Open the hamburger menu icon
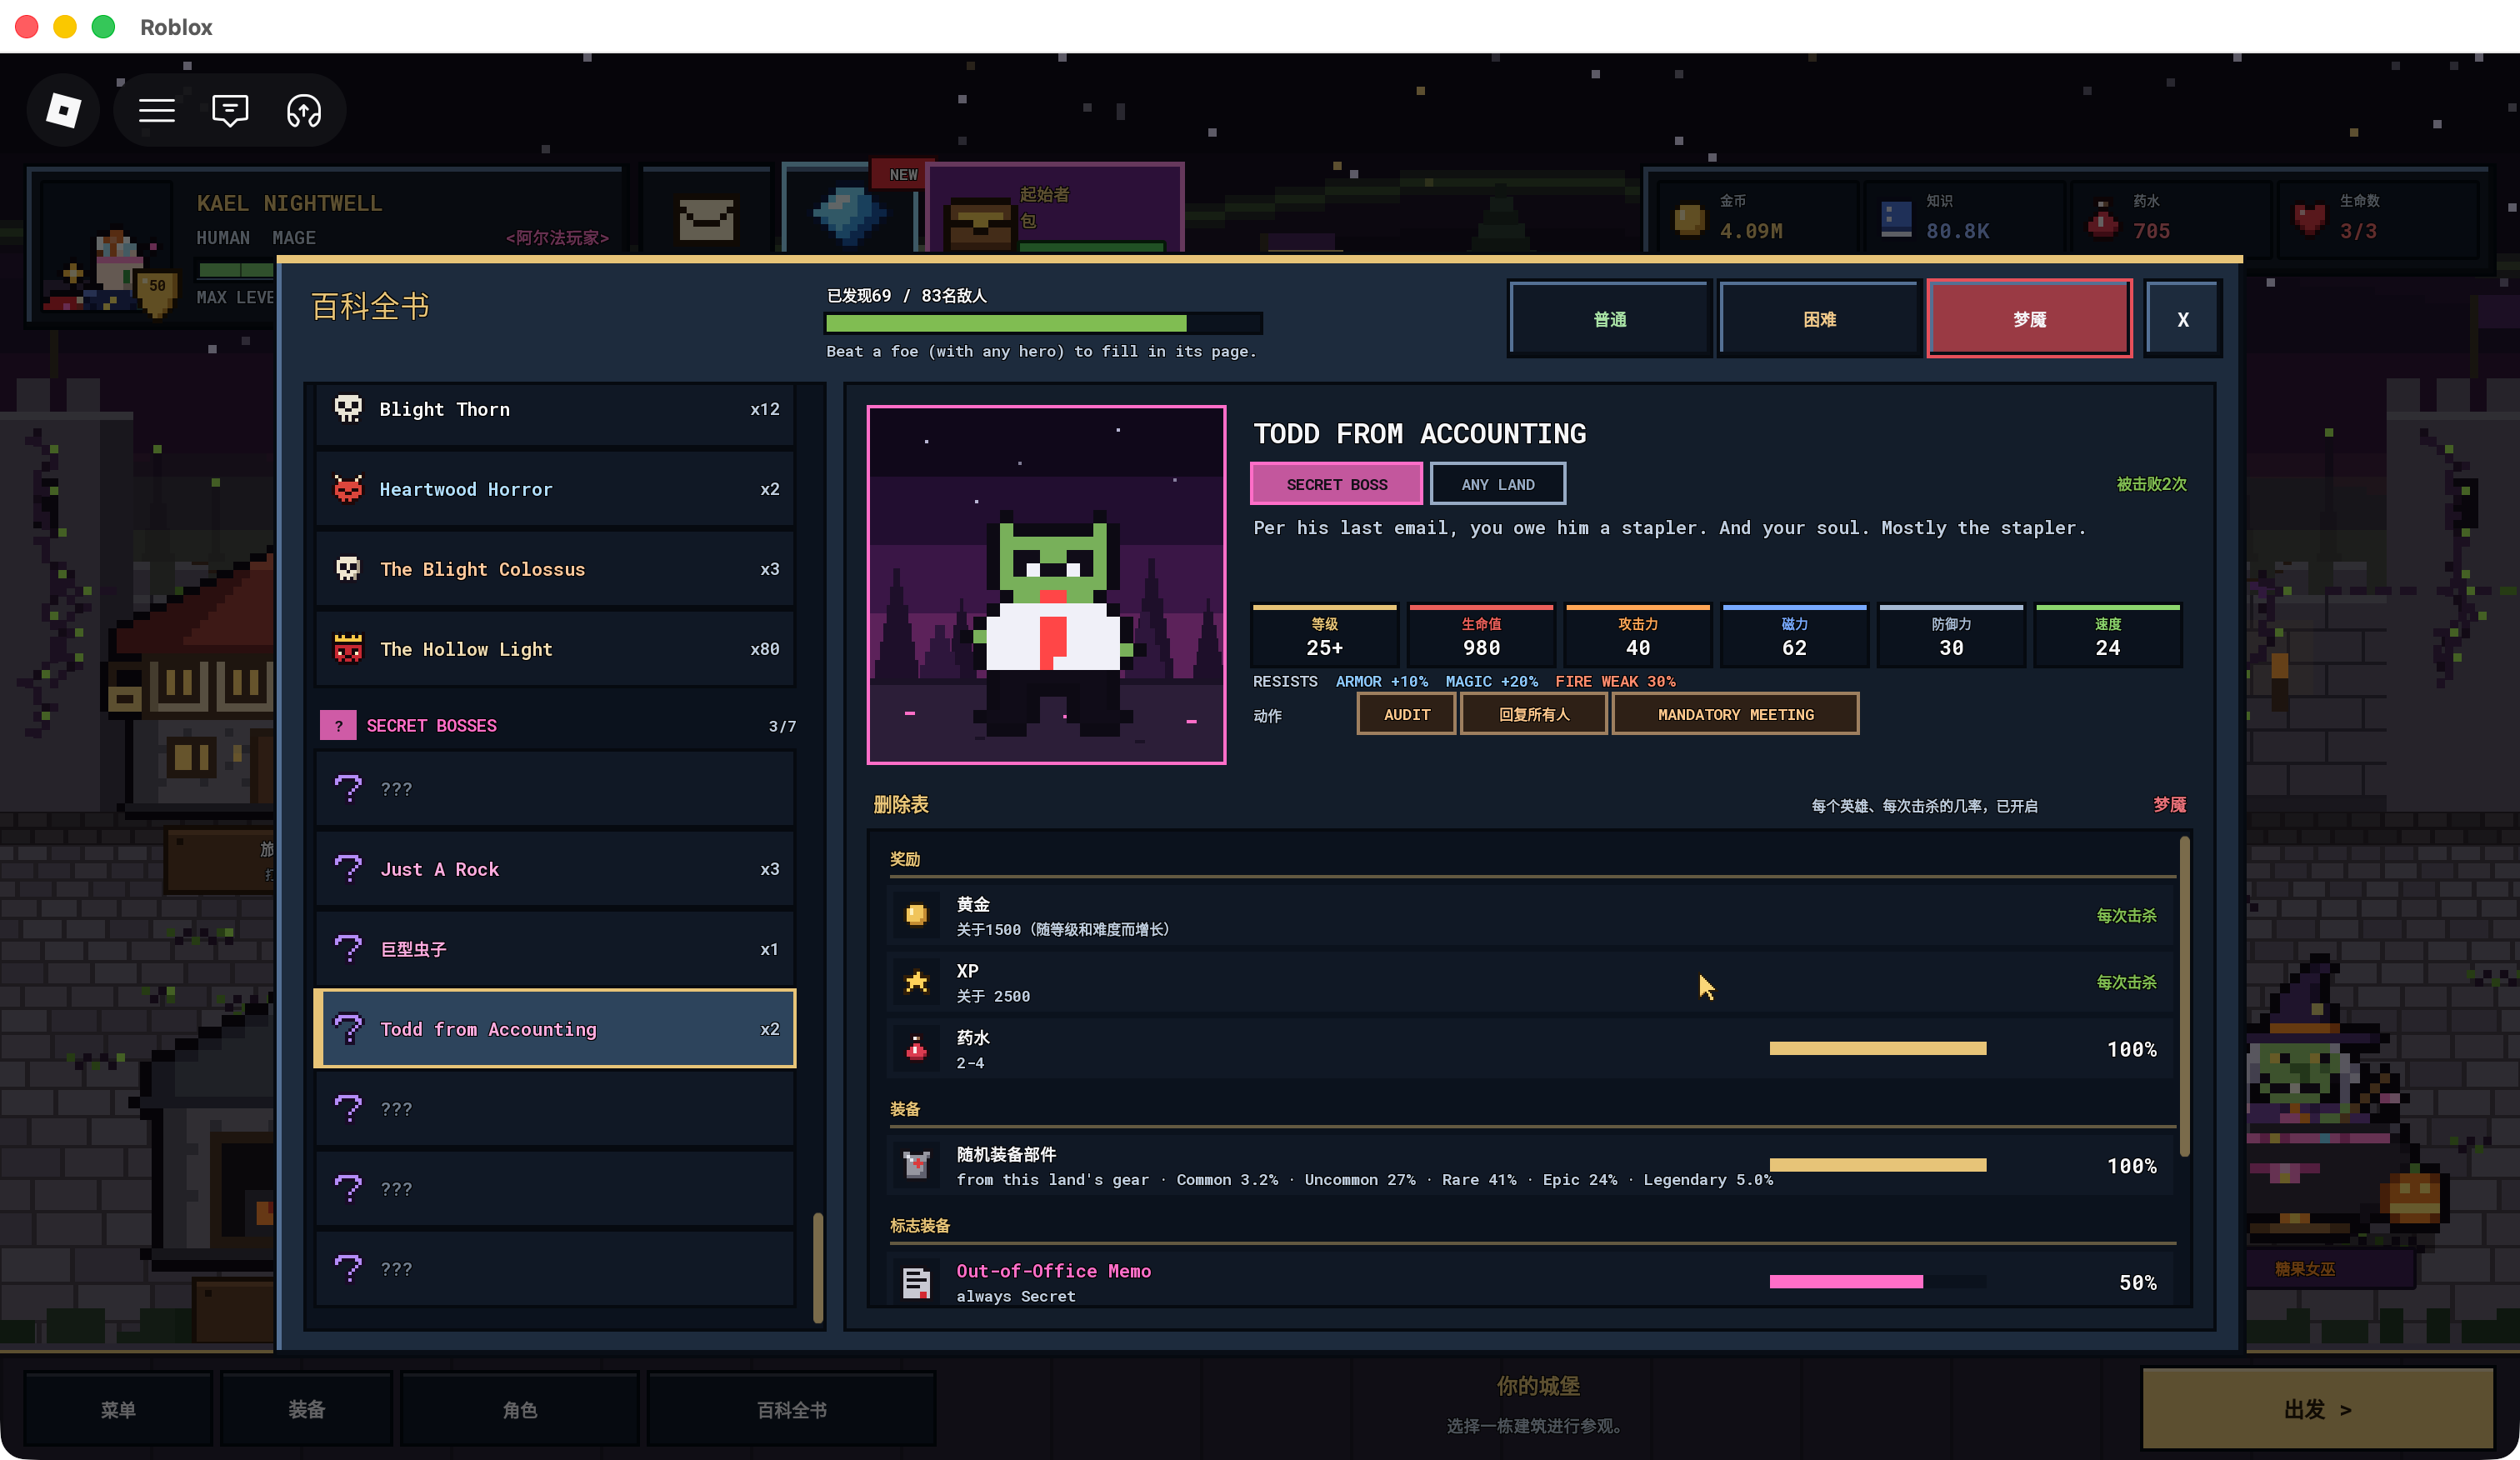This screenshot has height=1460, width=2520. [157, 110]
